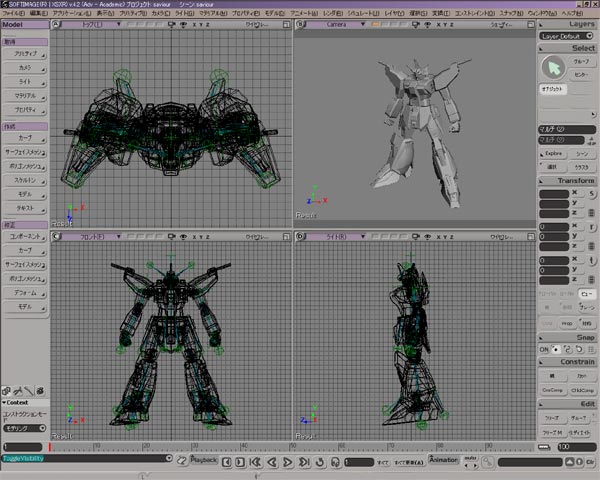
Task: Click the CnsComp button
Action: (x=553, y=390)
